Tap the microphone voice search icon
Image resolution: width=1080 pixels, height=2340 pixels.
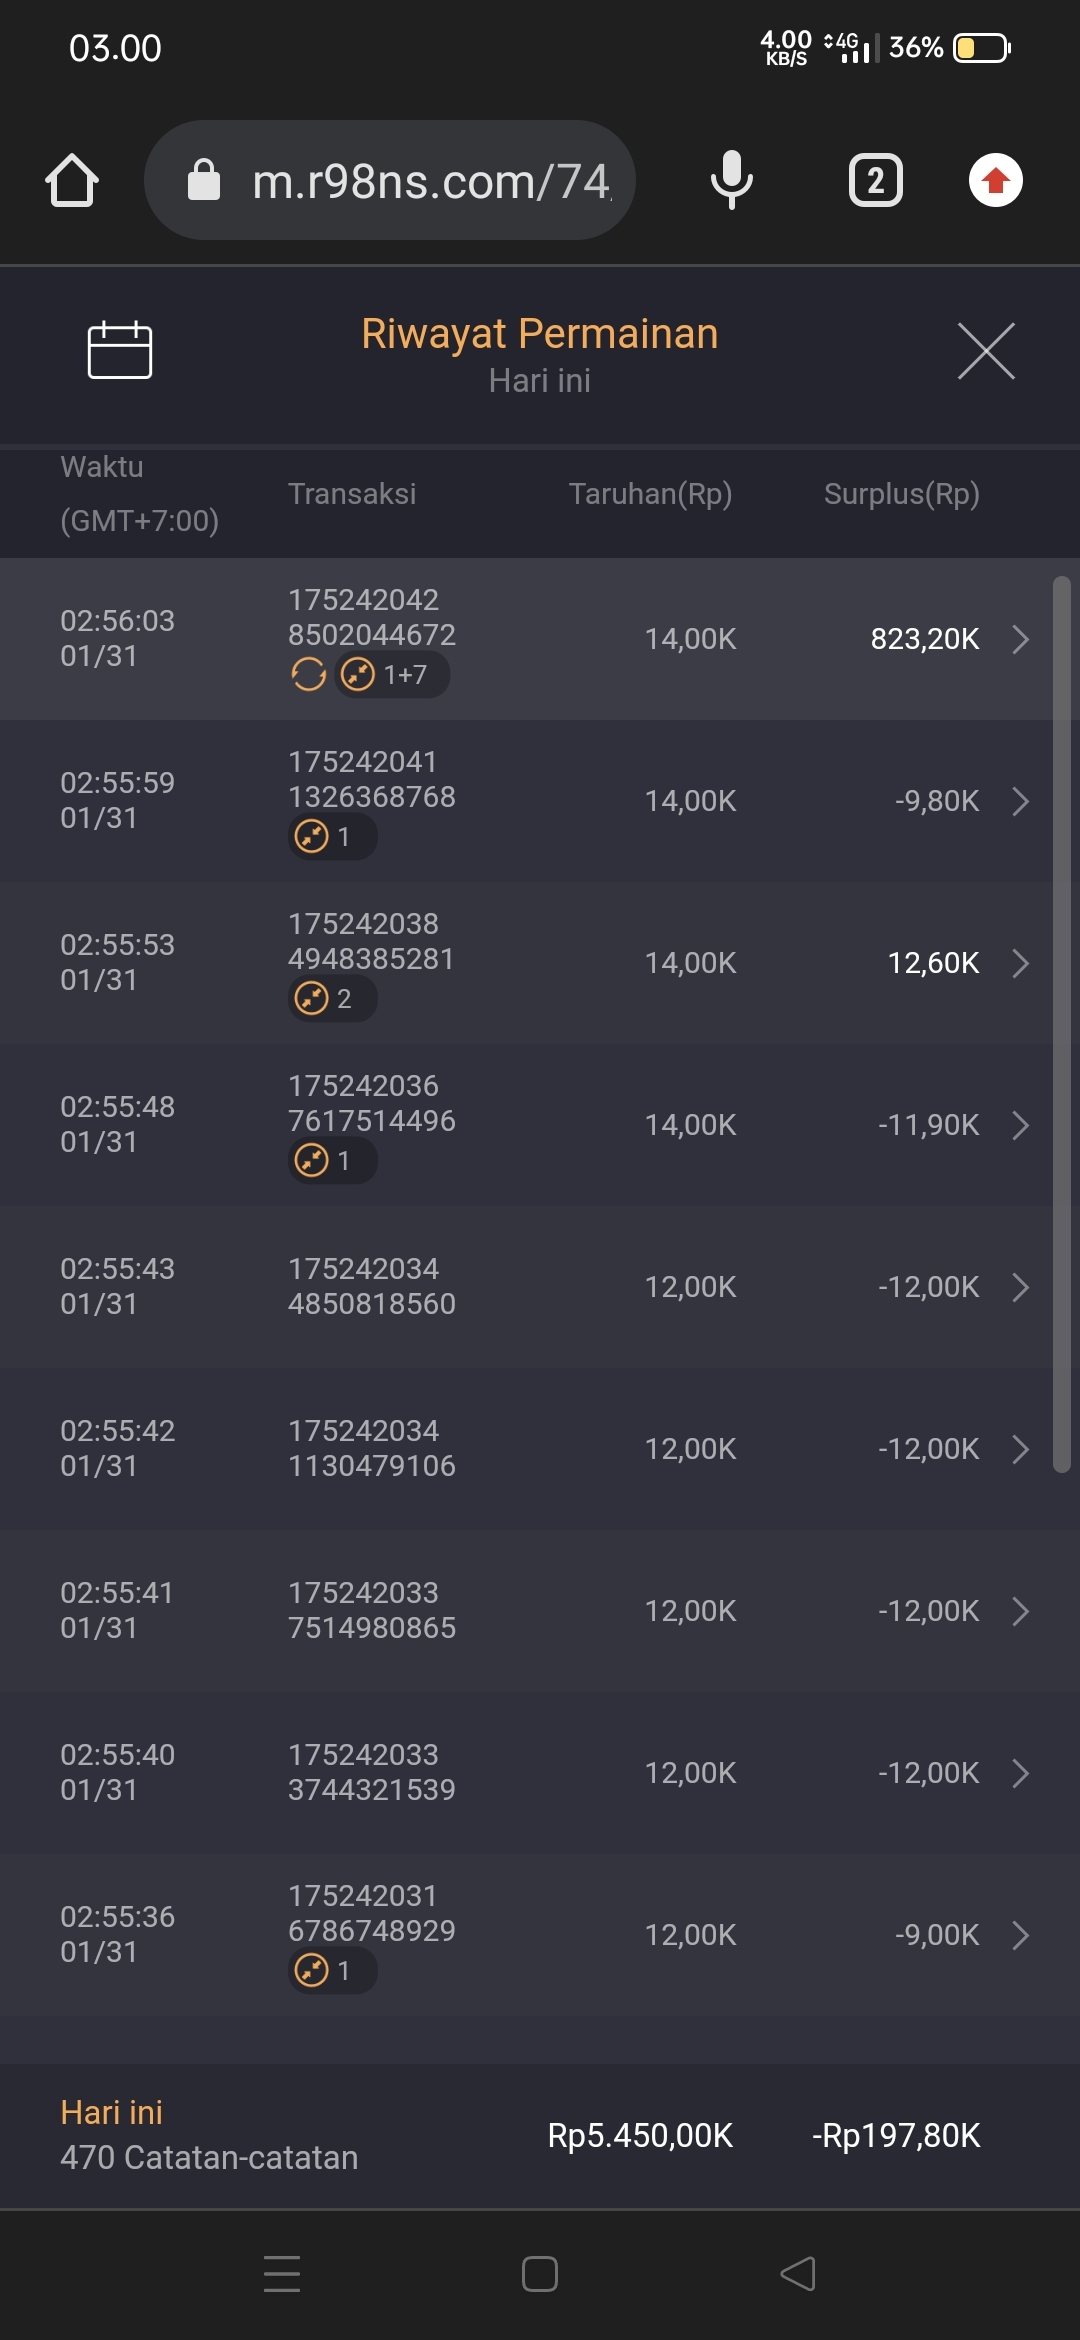(x=731, y=181)
